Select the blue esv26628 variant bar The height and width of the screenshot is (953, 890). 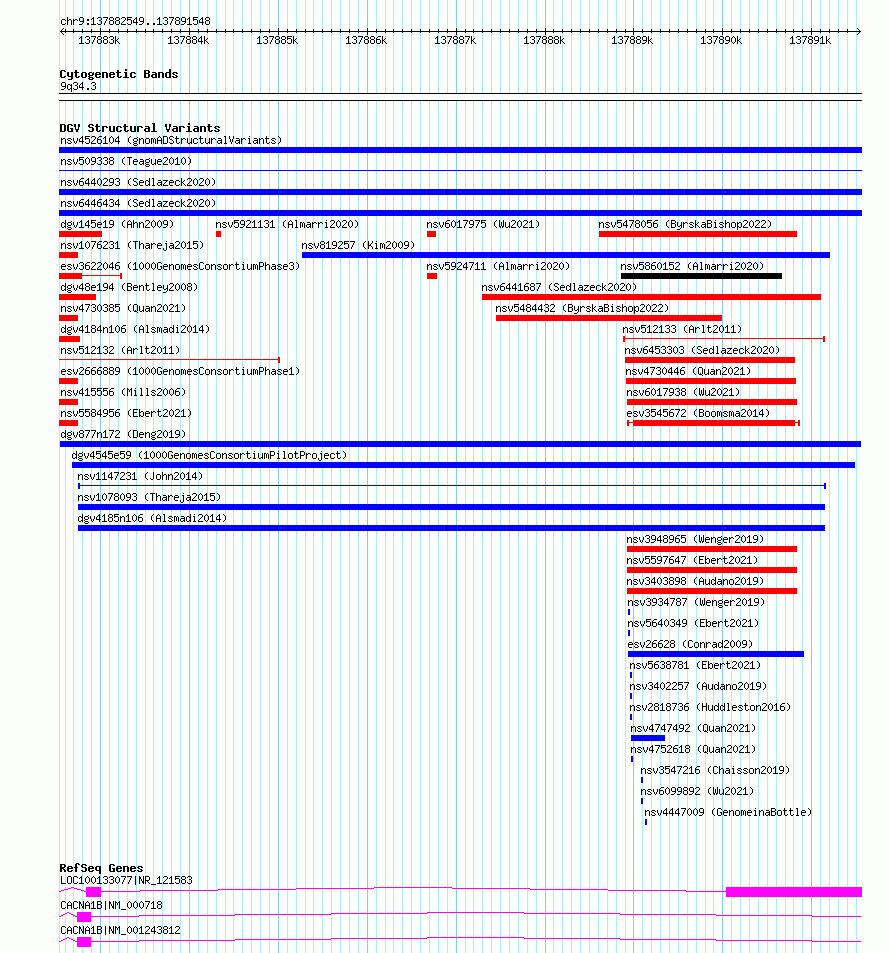(x=716, y=654)
